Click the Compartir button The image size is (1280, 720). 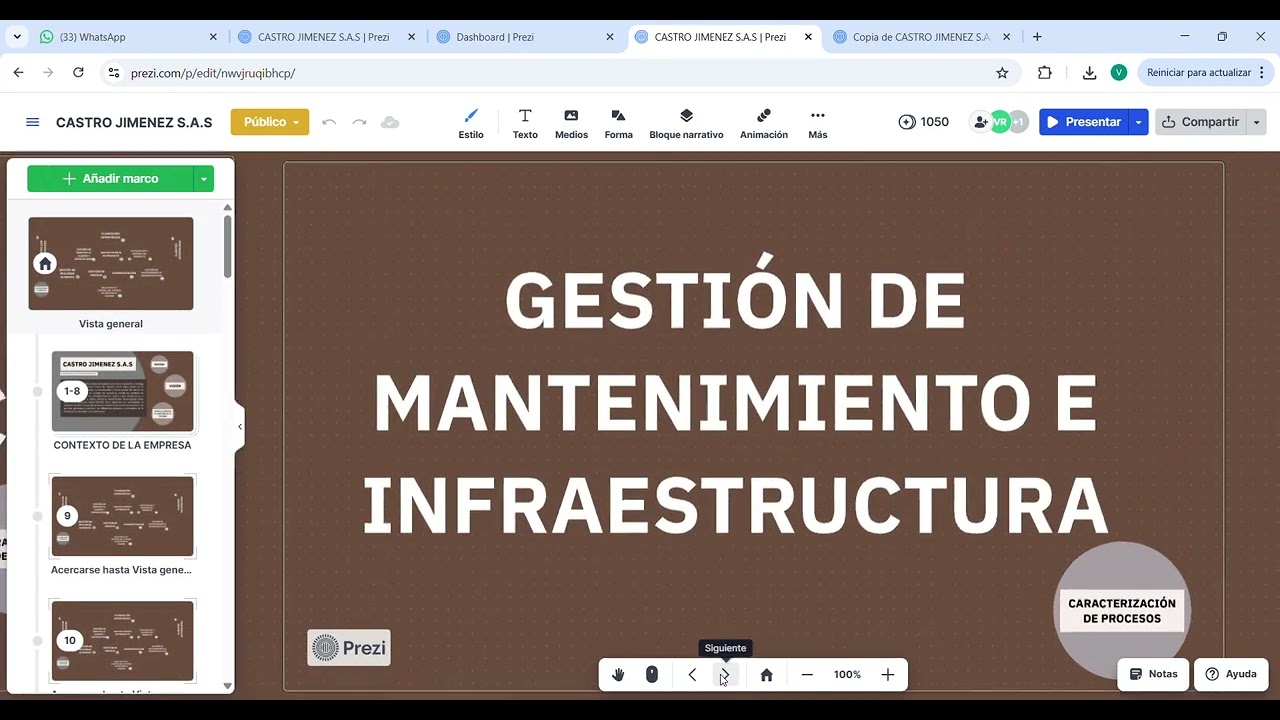tap(1200, 122)
